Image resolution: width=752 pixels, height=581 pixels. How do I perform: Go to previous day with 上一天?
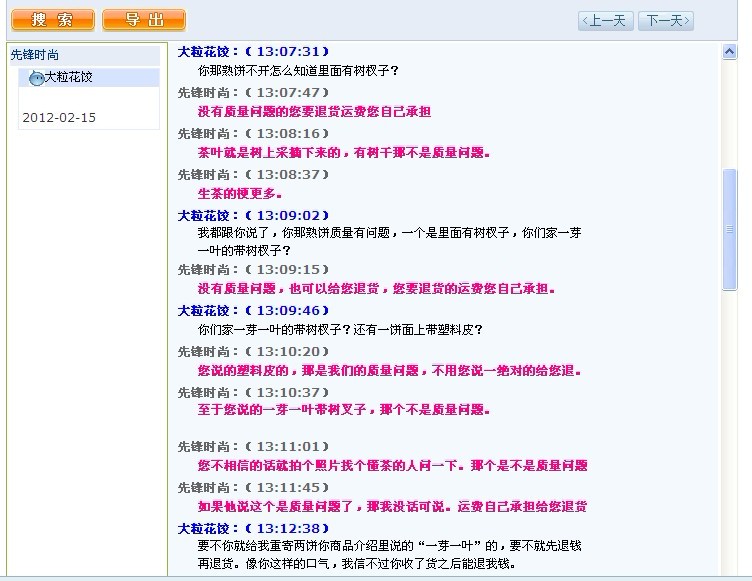point(606,21)
